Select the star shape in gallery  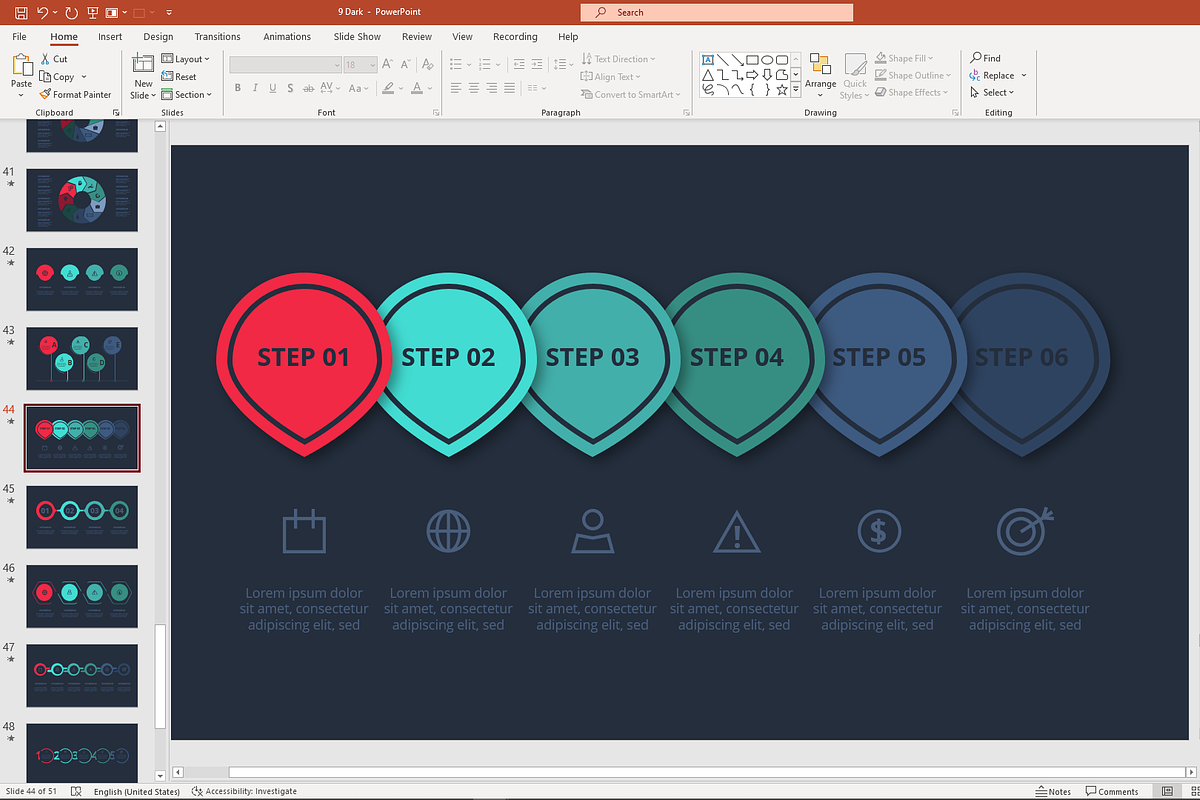pos(782,90)
